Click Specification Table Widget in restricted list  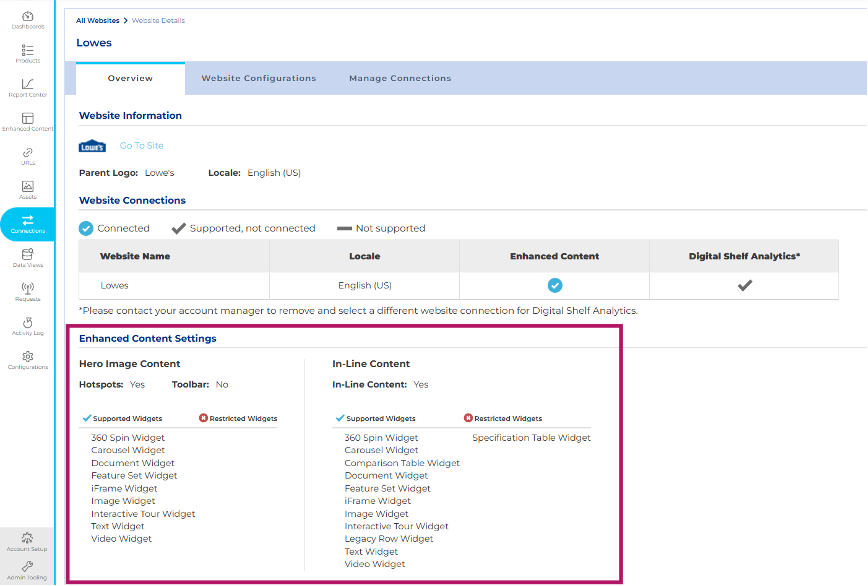(x=531, y=438)
